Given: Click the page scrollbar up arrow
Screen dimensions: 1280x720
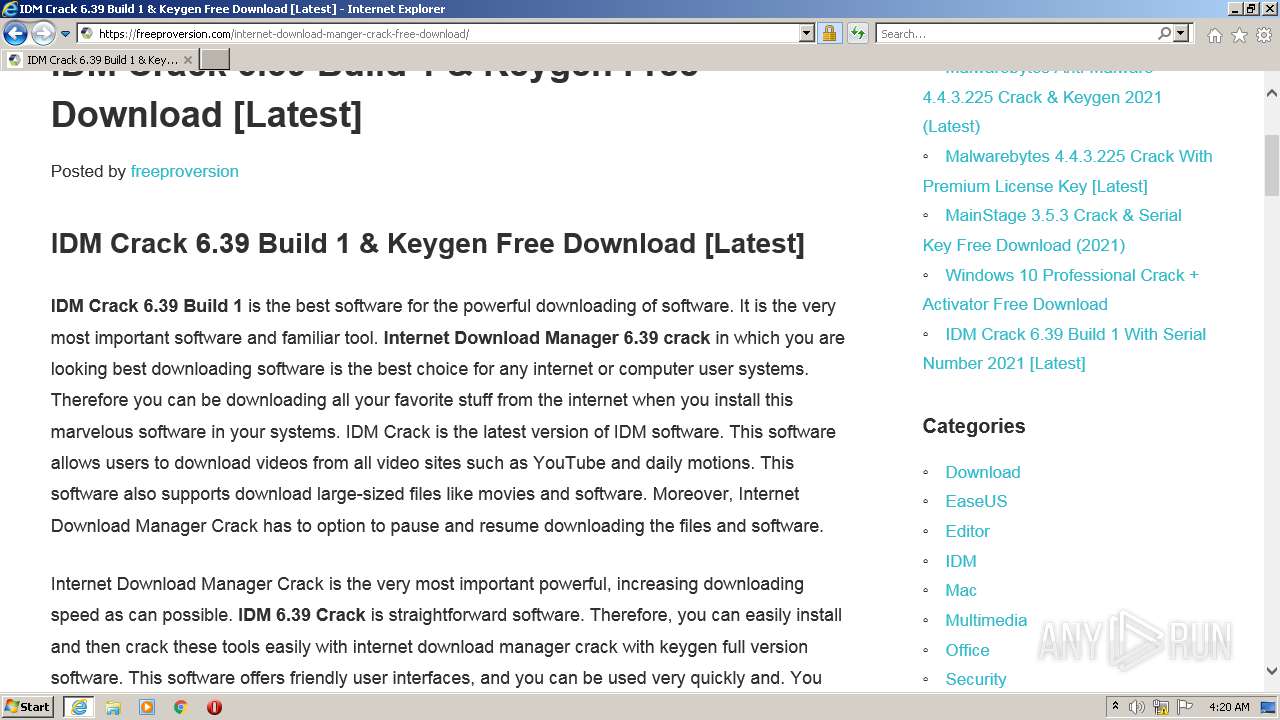Looking at the screenshot, I should pos(1271,94).
